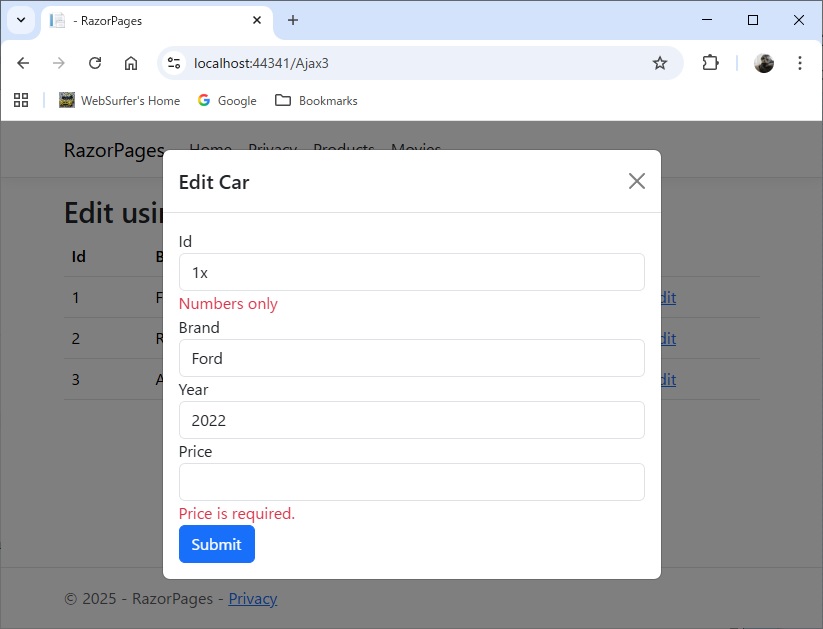
Task: Reload the page with the refresh icon
Action: pos(95,63)
